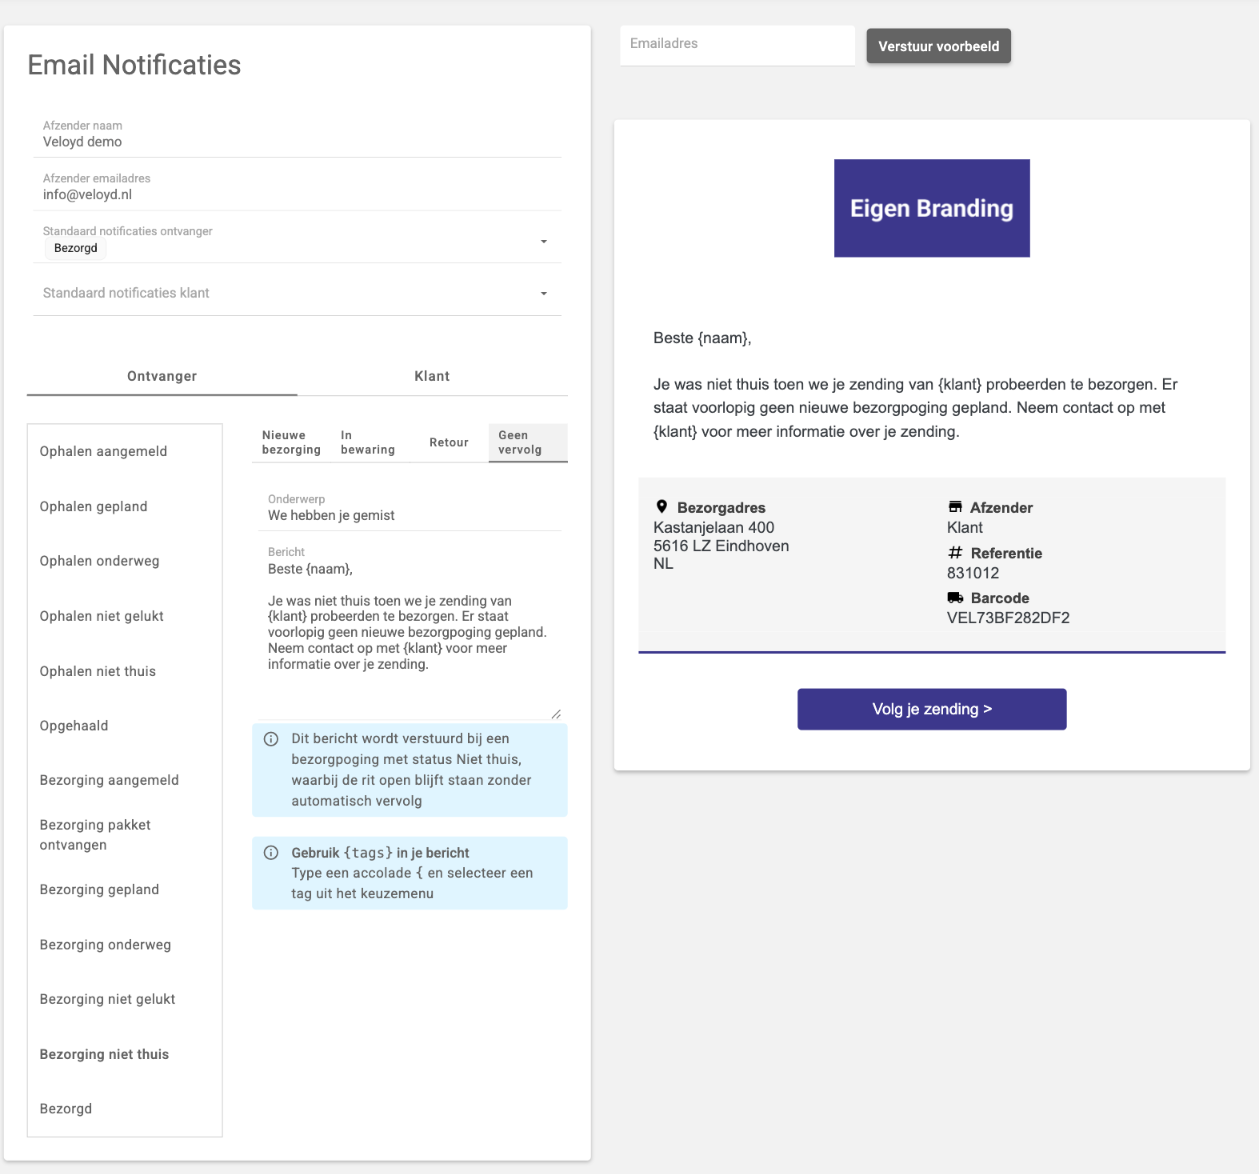Select Ophalen aangemeld in the list

[x=125, y=451]
